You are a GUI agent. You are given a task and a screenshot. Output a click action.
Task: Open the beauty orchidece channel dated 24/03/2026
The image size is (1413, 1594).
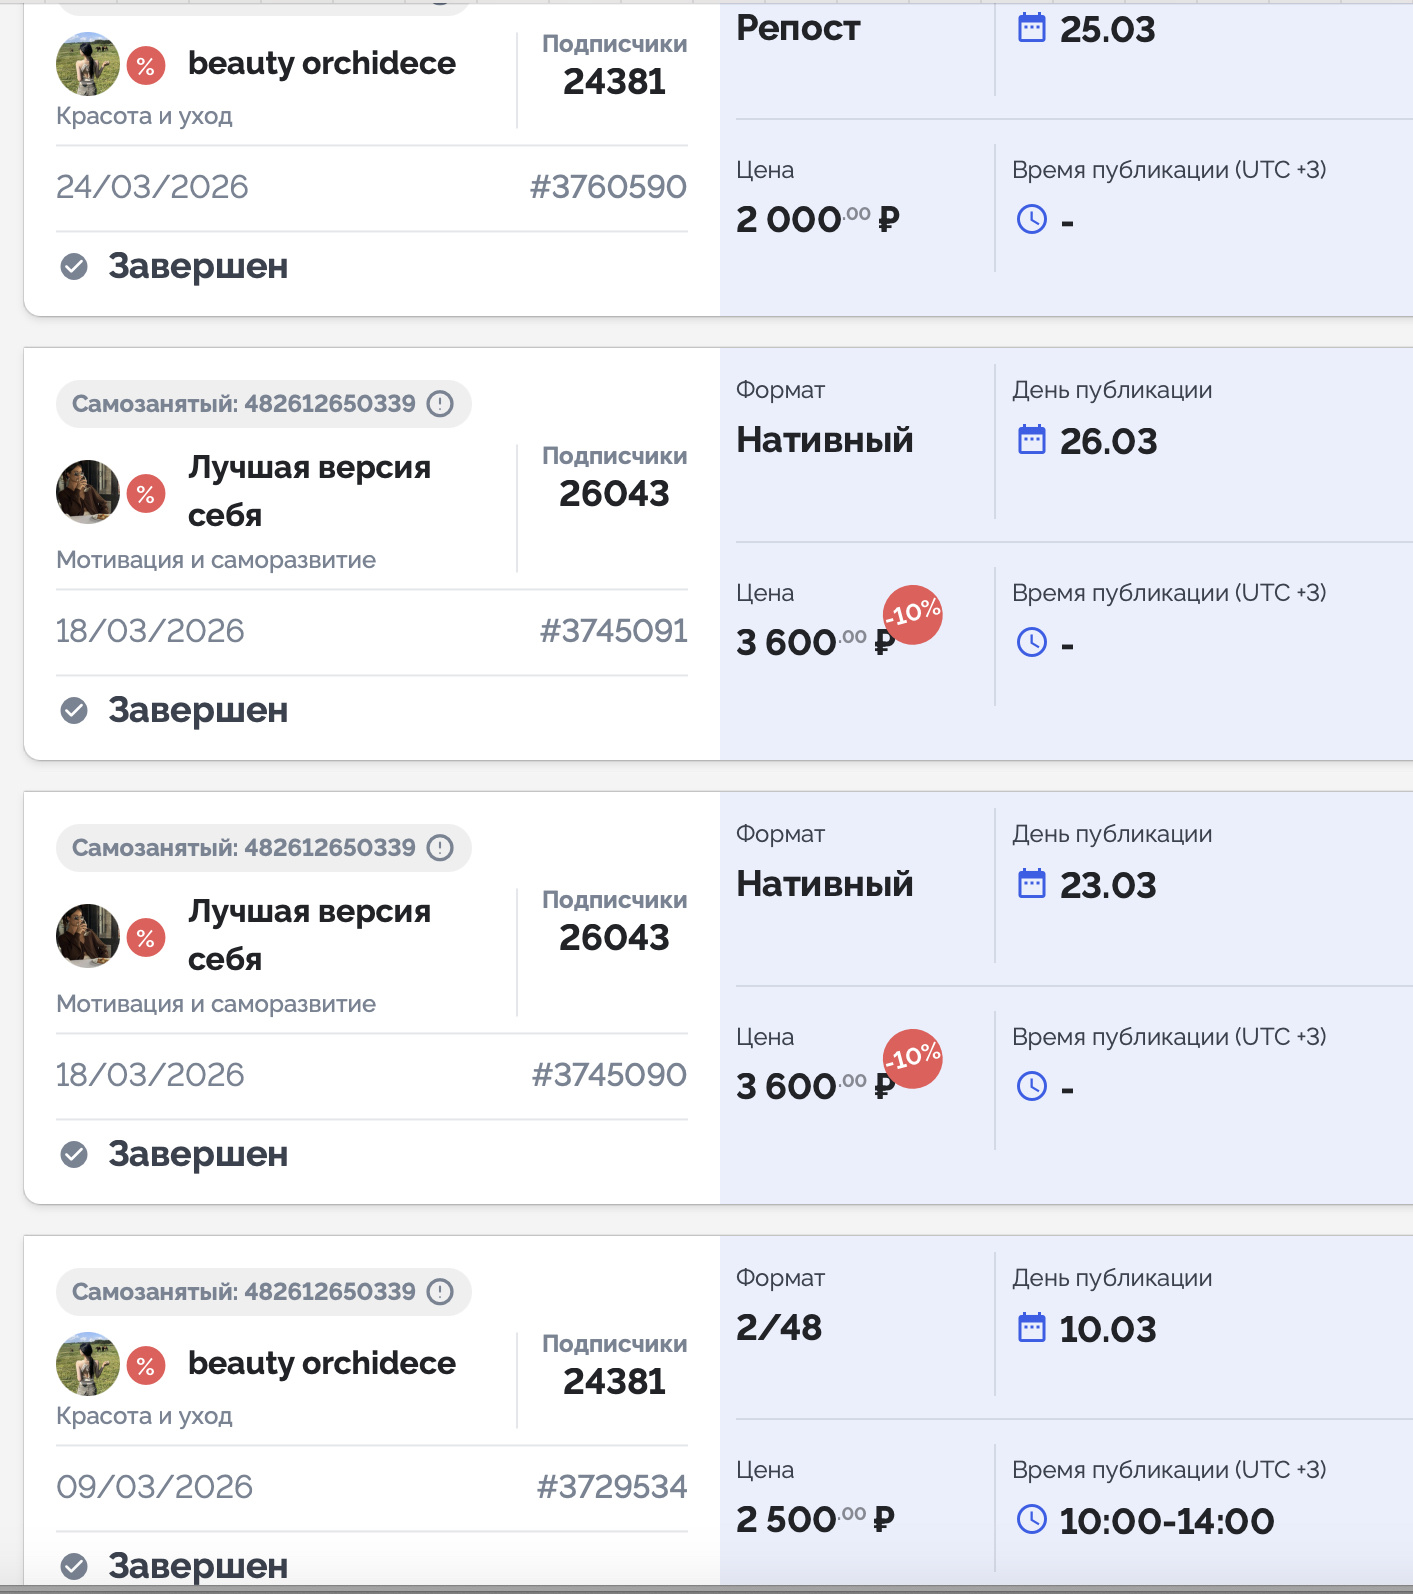[x=321, y=63]
